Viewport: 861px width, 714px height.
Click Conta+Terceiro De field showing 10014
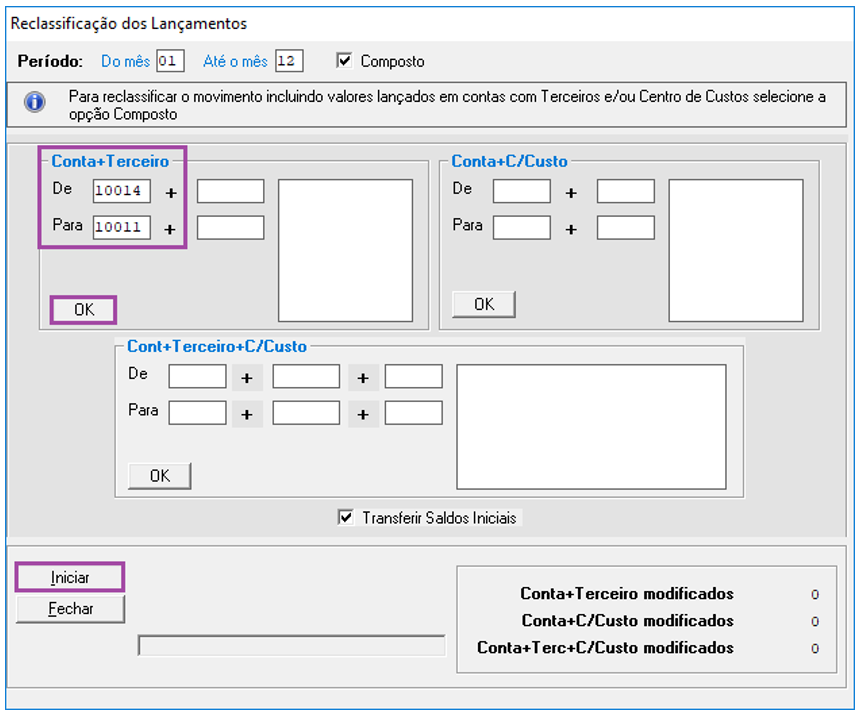[121, 191]
